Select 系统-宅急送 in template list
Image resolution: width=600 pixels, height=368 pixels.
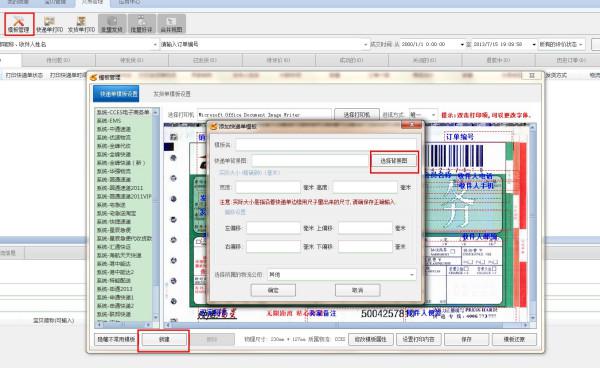click(x=111, y=205)
